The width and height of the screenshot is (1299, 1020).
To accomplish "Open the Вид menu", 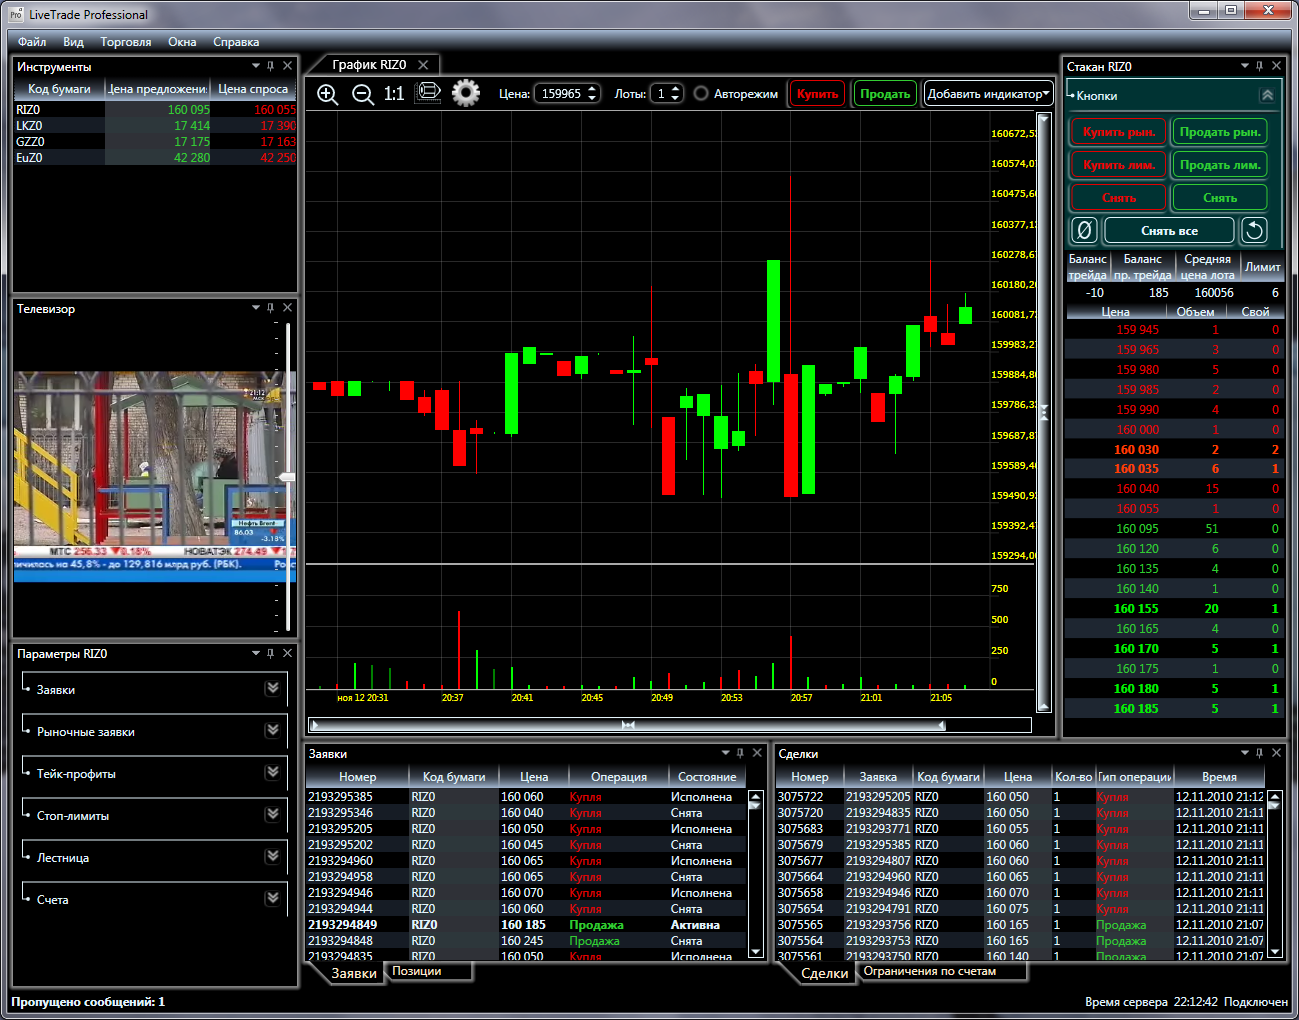I will [x=73, y=42].
